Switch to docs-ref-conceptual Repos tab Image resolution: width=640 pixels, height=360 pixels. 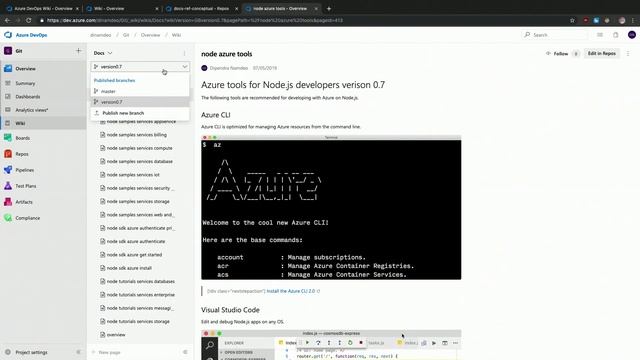pyautogui.click(x=201, y=9)
